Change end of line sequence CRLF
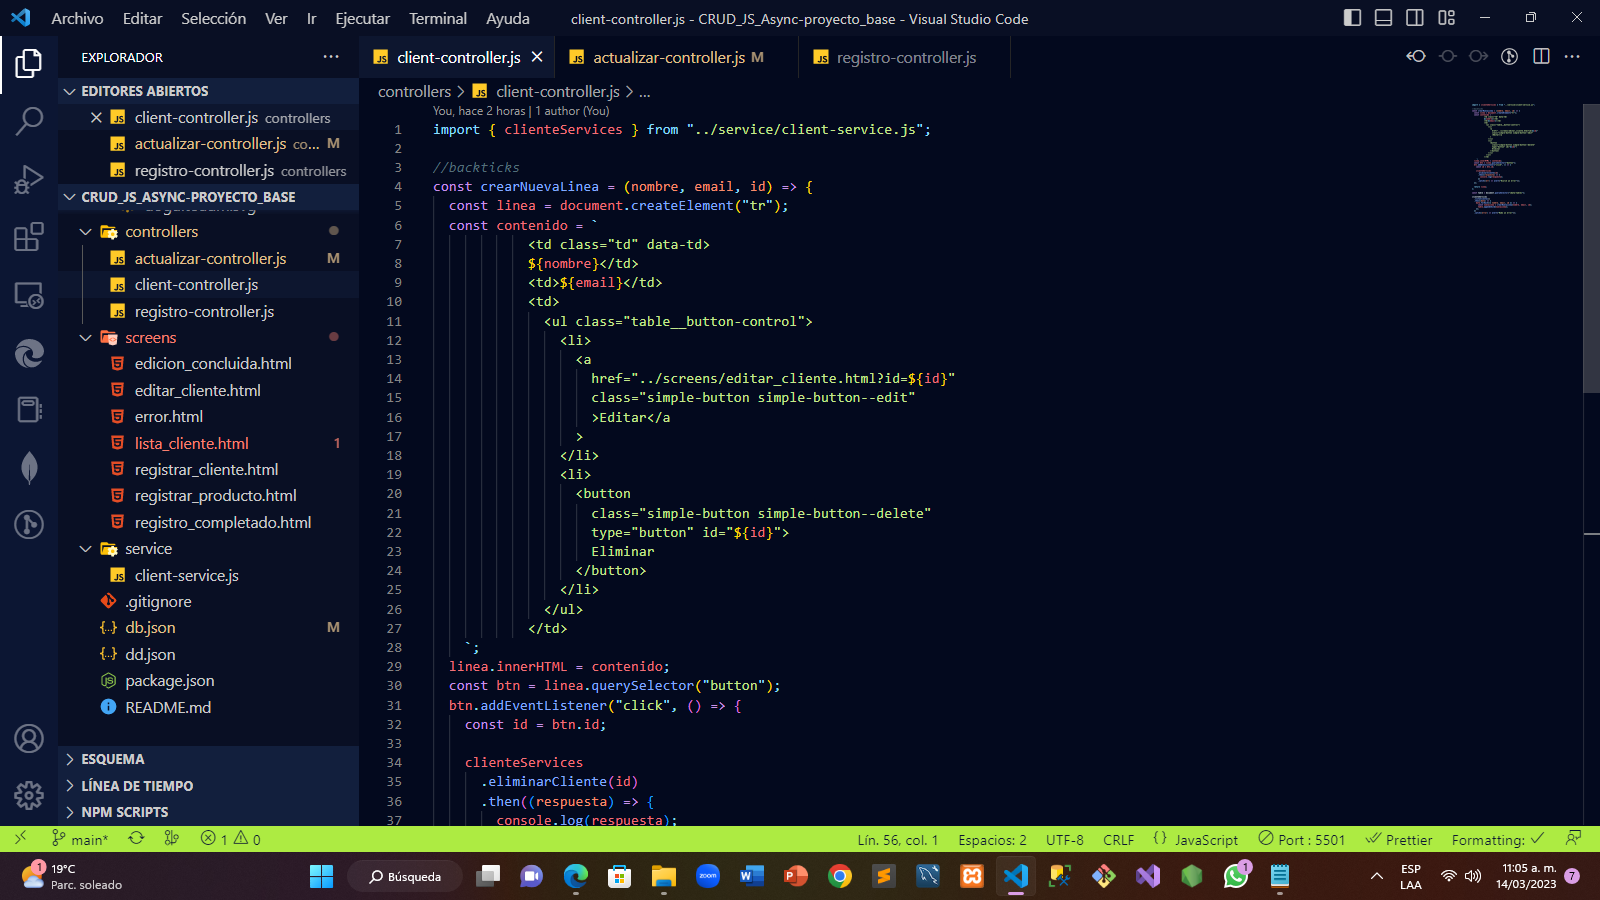This screenshot has height=900, width=1600. point(1118,839)
